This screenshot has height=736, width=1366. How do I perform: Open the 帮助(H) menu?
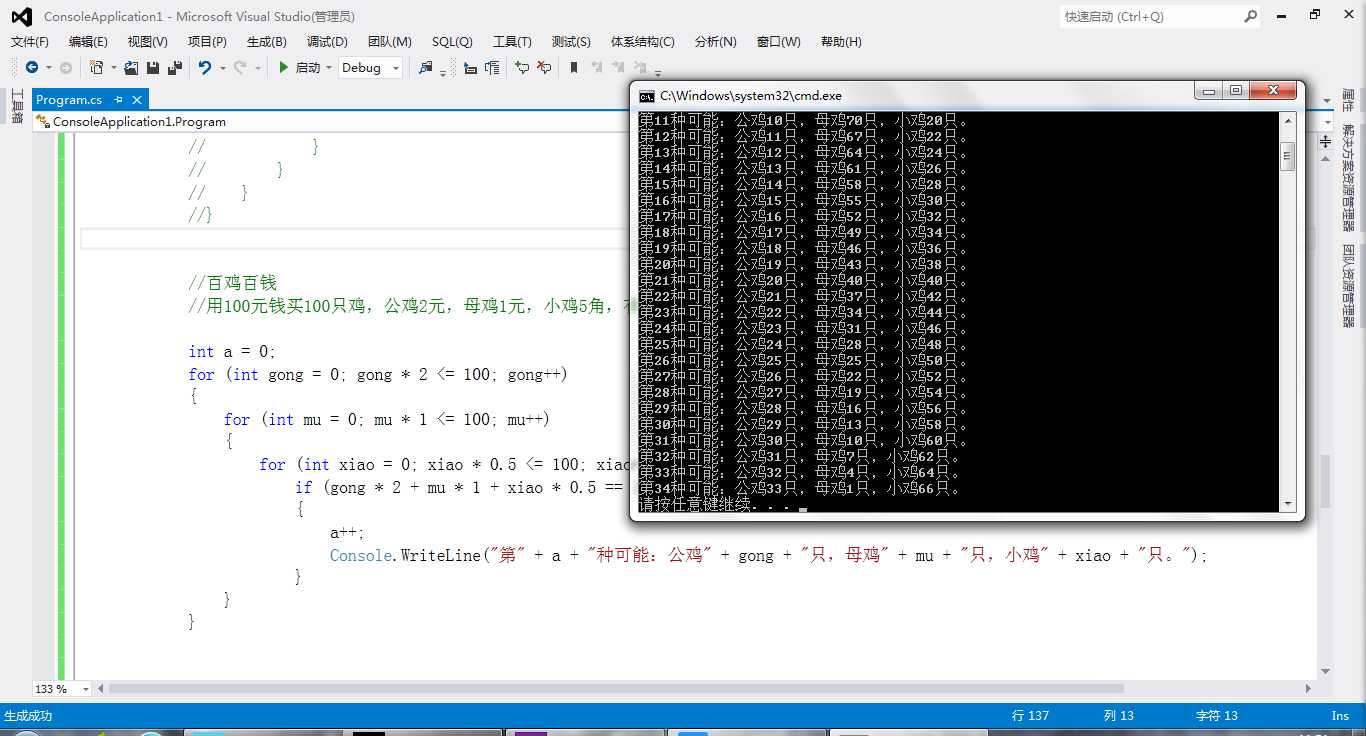[841, 41]
